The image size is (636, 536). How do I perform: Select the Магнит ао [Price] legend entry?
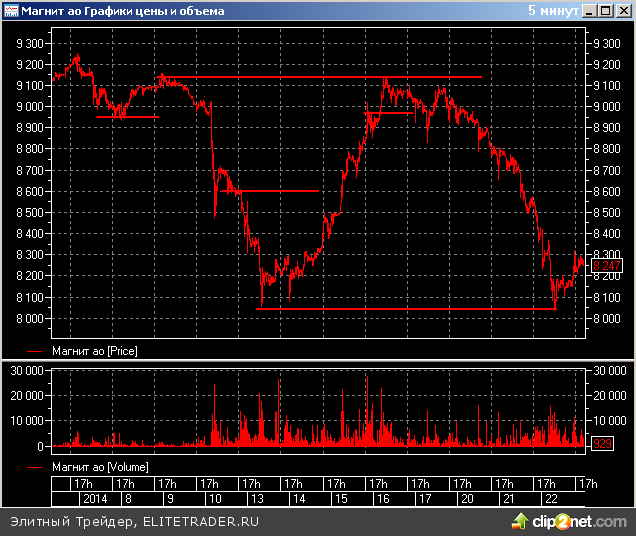point(95,351)
